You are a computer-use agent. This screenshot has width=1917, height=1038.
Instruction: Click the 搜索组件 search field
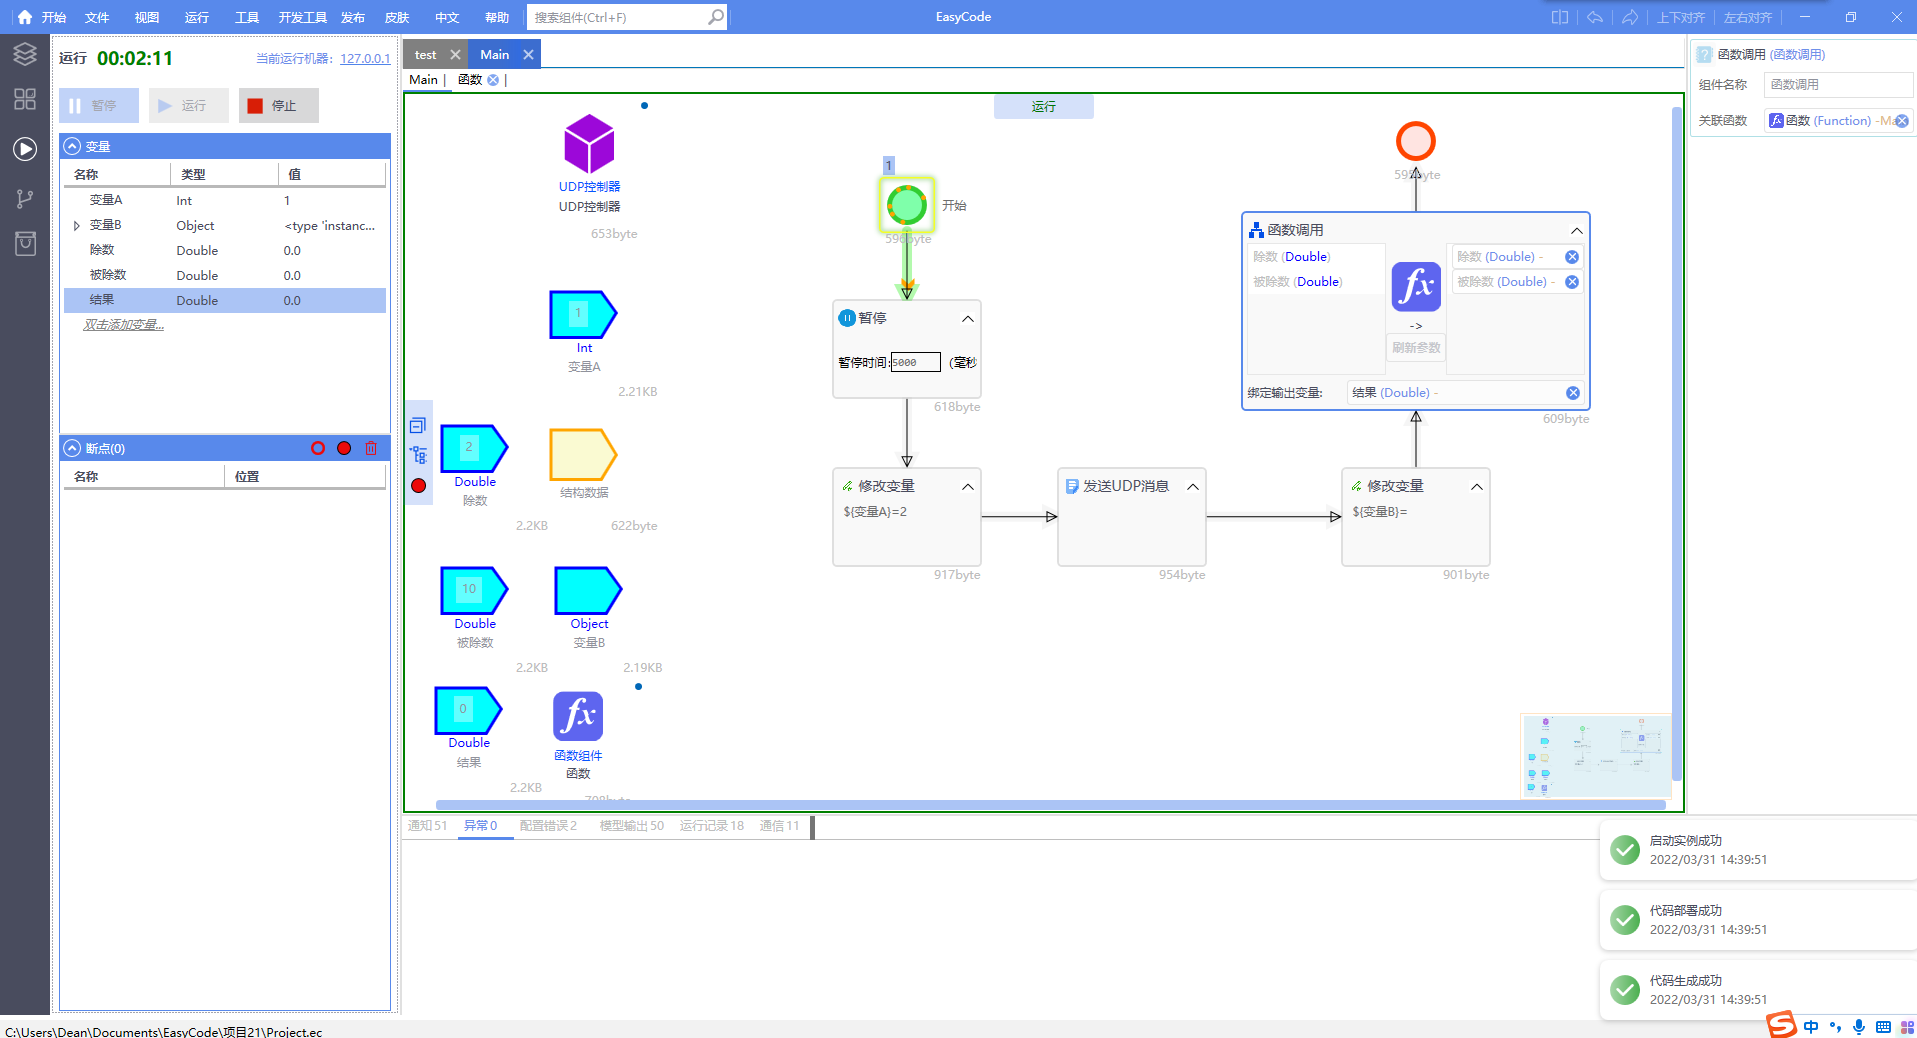618,17
